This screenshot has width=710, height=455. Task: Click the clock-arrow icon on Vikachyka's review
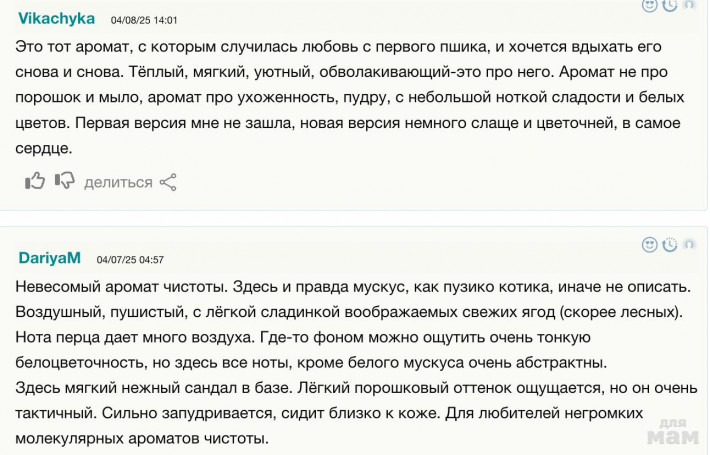coord(670,5)
